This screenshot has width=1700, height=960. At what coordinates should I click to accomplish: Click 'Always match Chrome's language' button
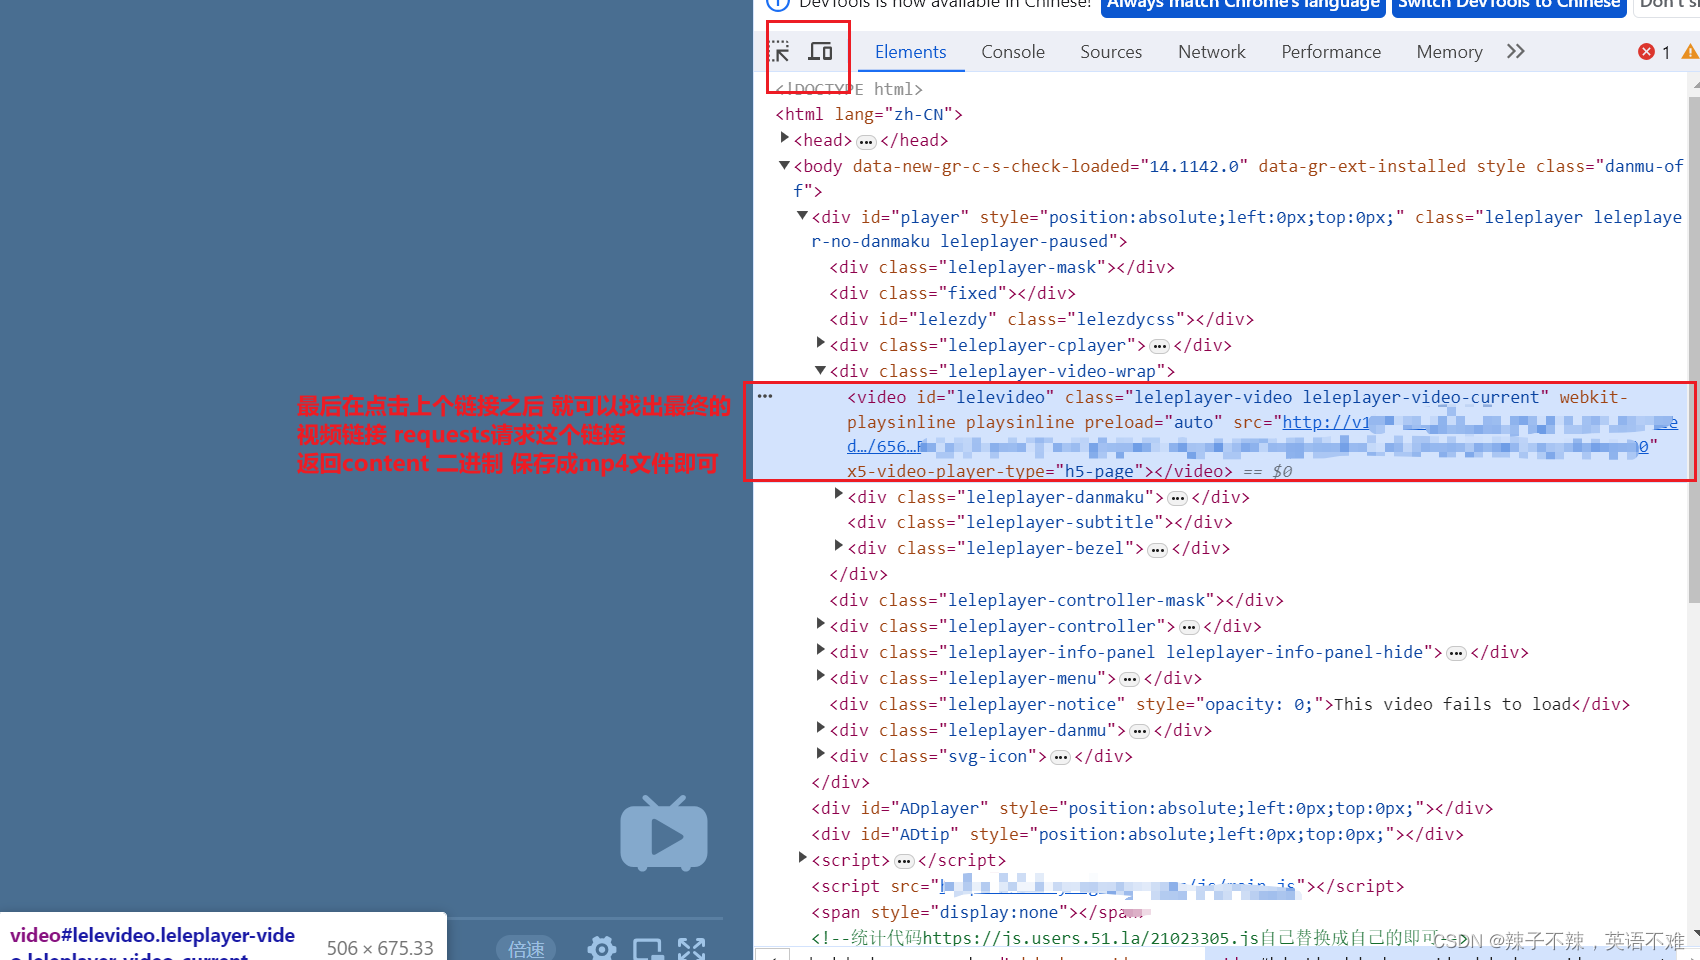point(1243,6)
